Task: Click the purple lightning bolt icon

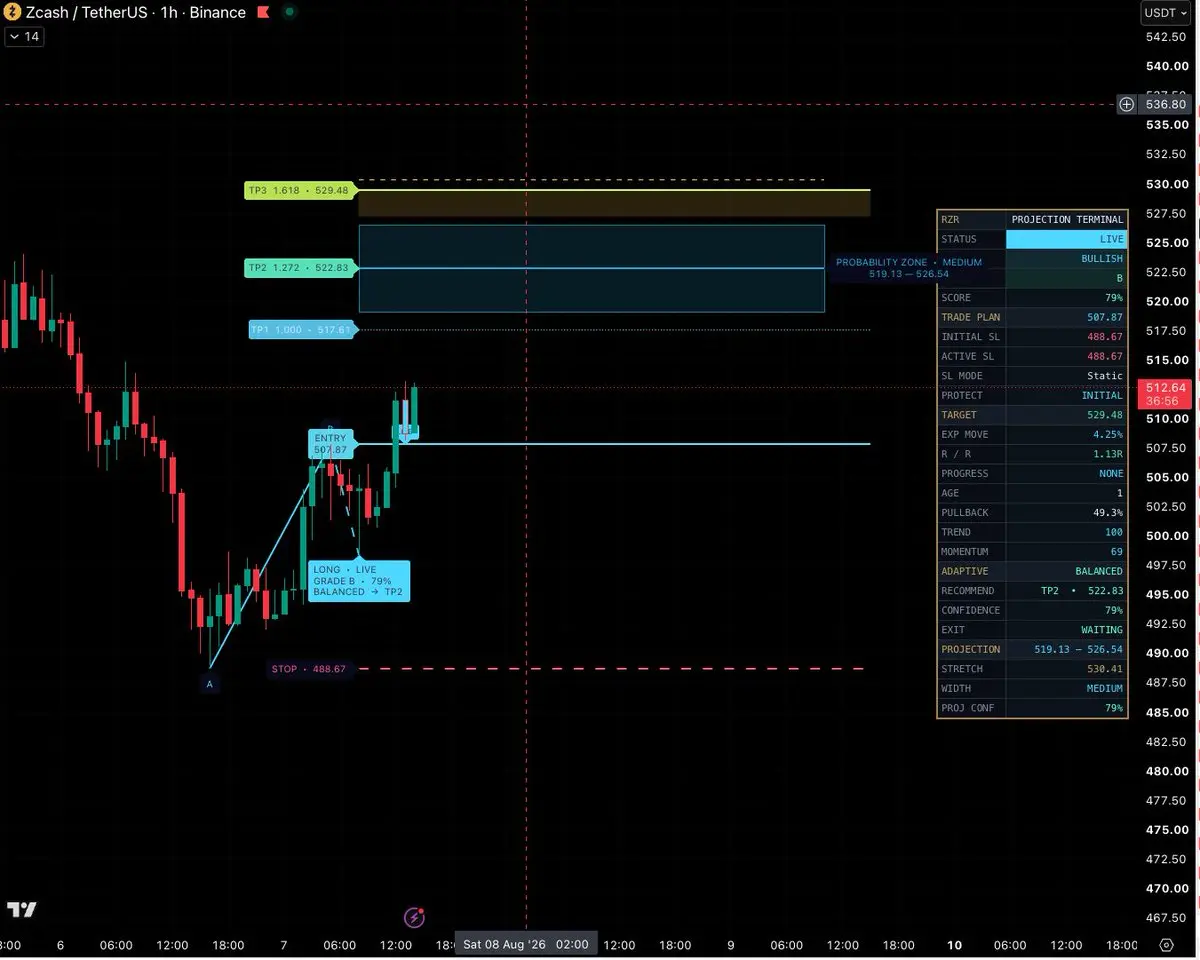Action: (x=414, y=917)
